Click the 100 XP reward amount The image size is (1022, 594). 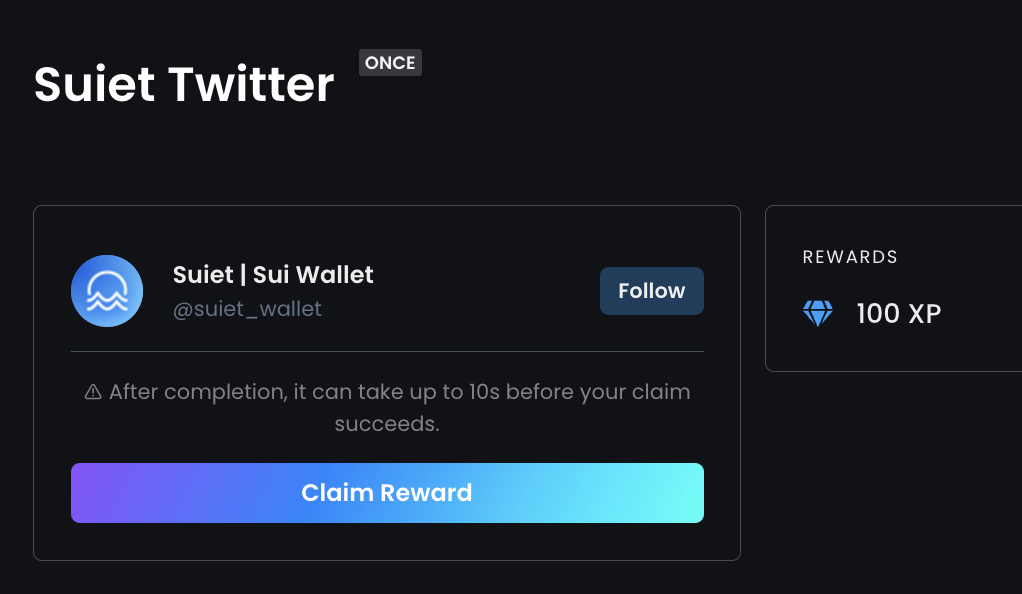pyautogui.click(x=899, y=314)
